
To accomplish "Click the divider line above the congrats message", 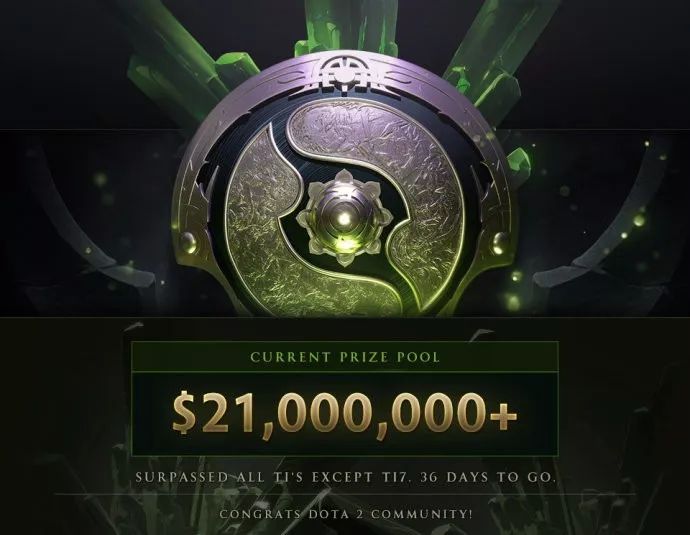I will [x=345, y=494].
